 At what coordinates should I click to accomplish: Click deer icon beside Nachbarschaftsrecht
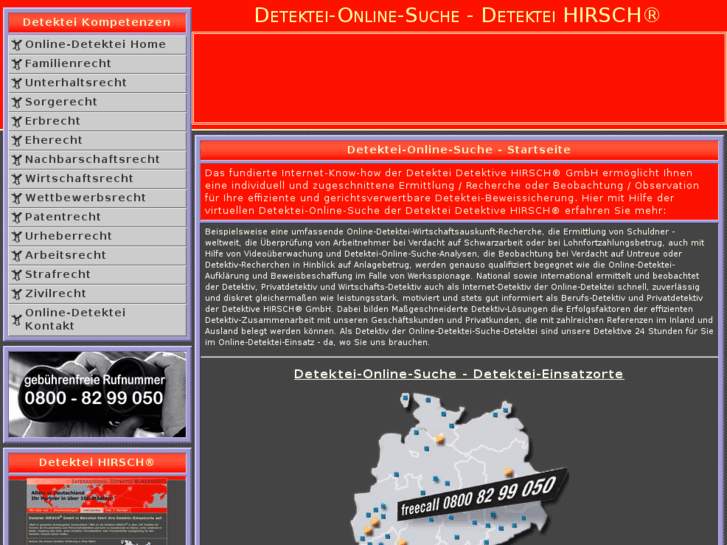click(x=17, y=160)
